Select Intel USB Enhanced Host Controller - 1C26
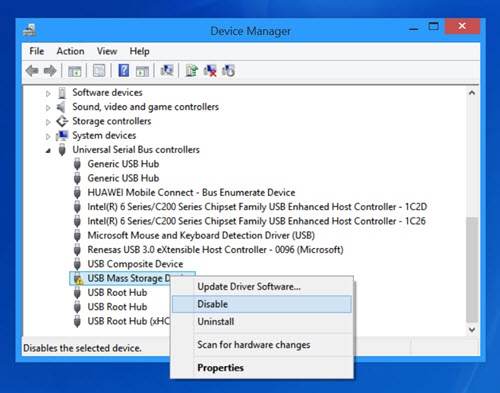This screenshot has width=500, height=393. [257, 221]
